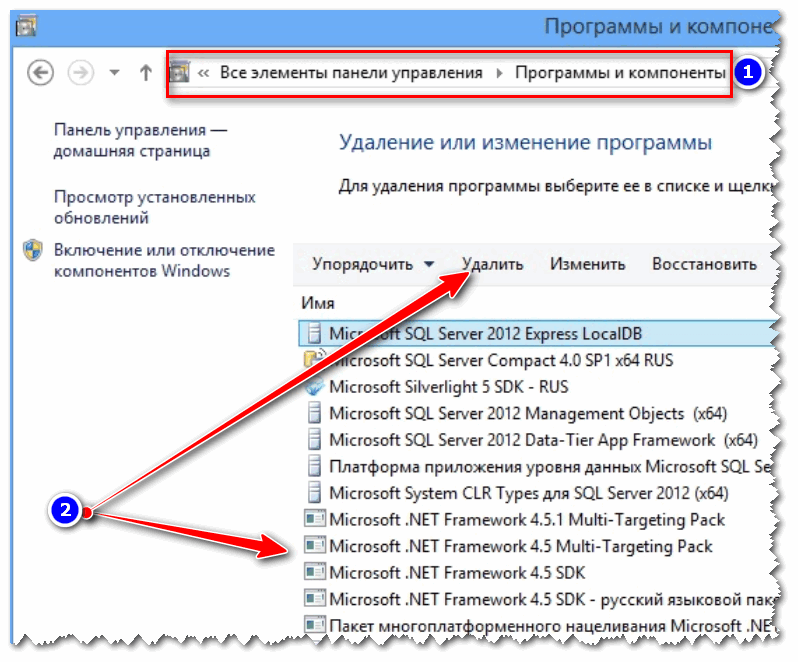Screen dimensions: 798x662
Task: Select 'Пакет многоплатформенного нацеливания Microsoft .NET' row
Action: (552, 626)
